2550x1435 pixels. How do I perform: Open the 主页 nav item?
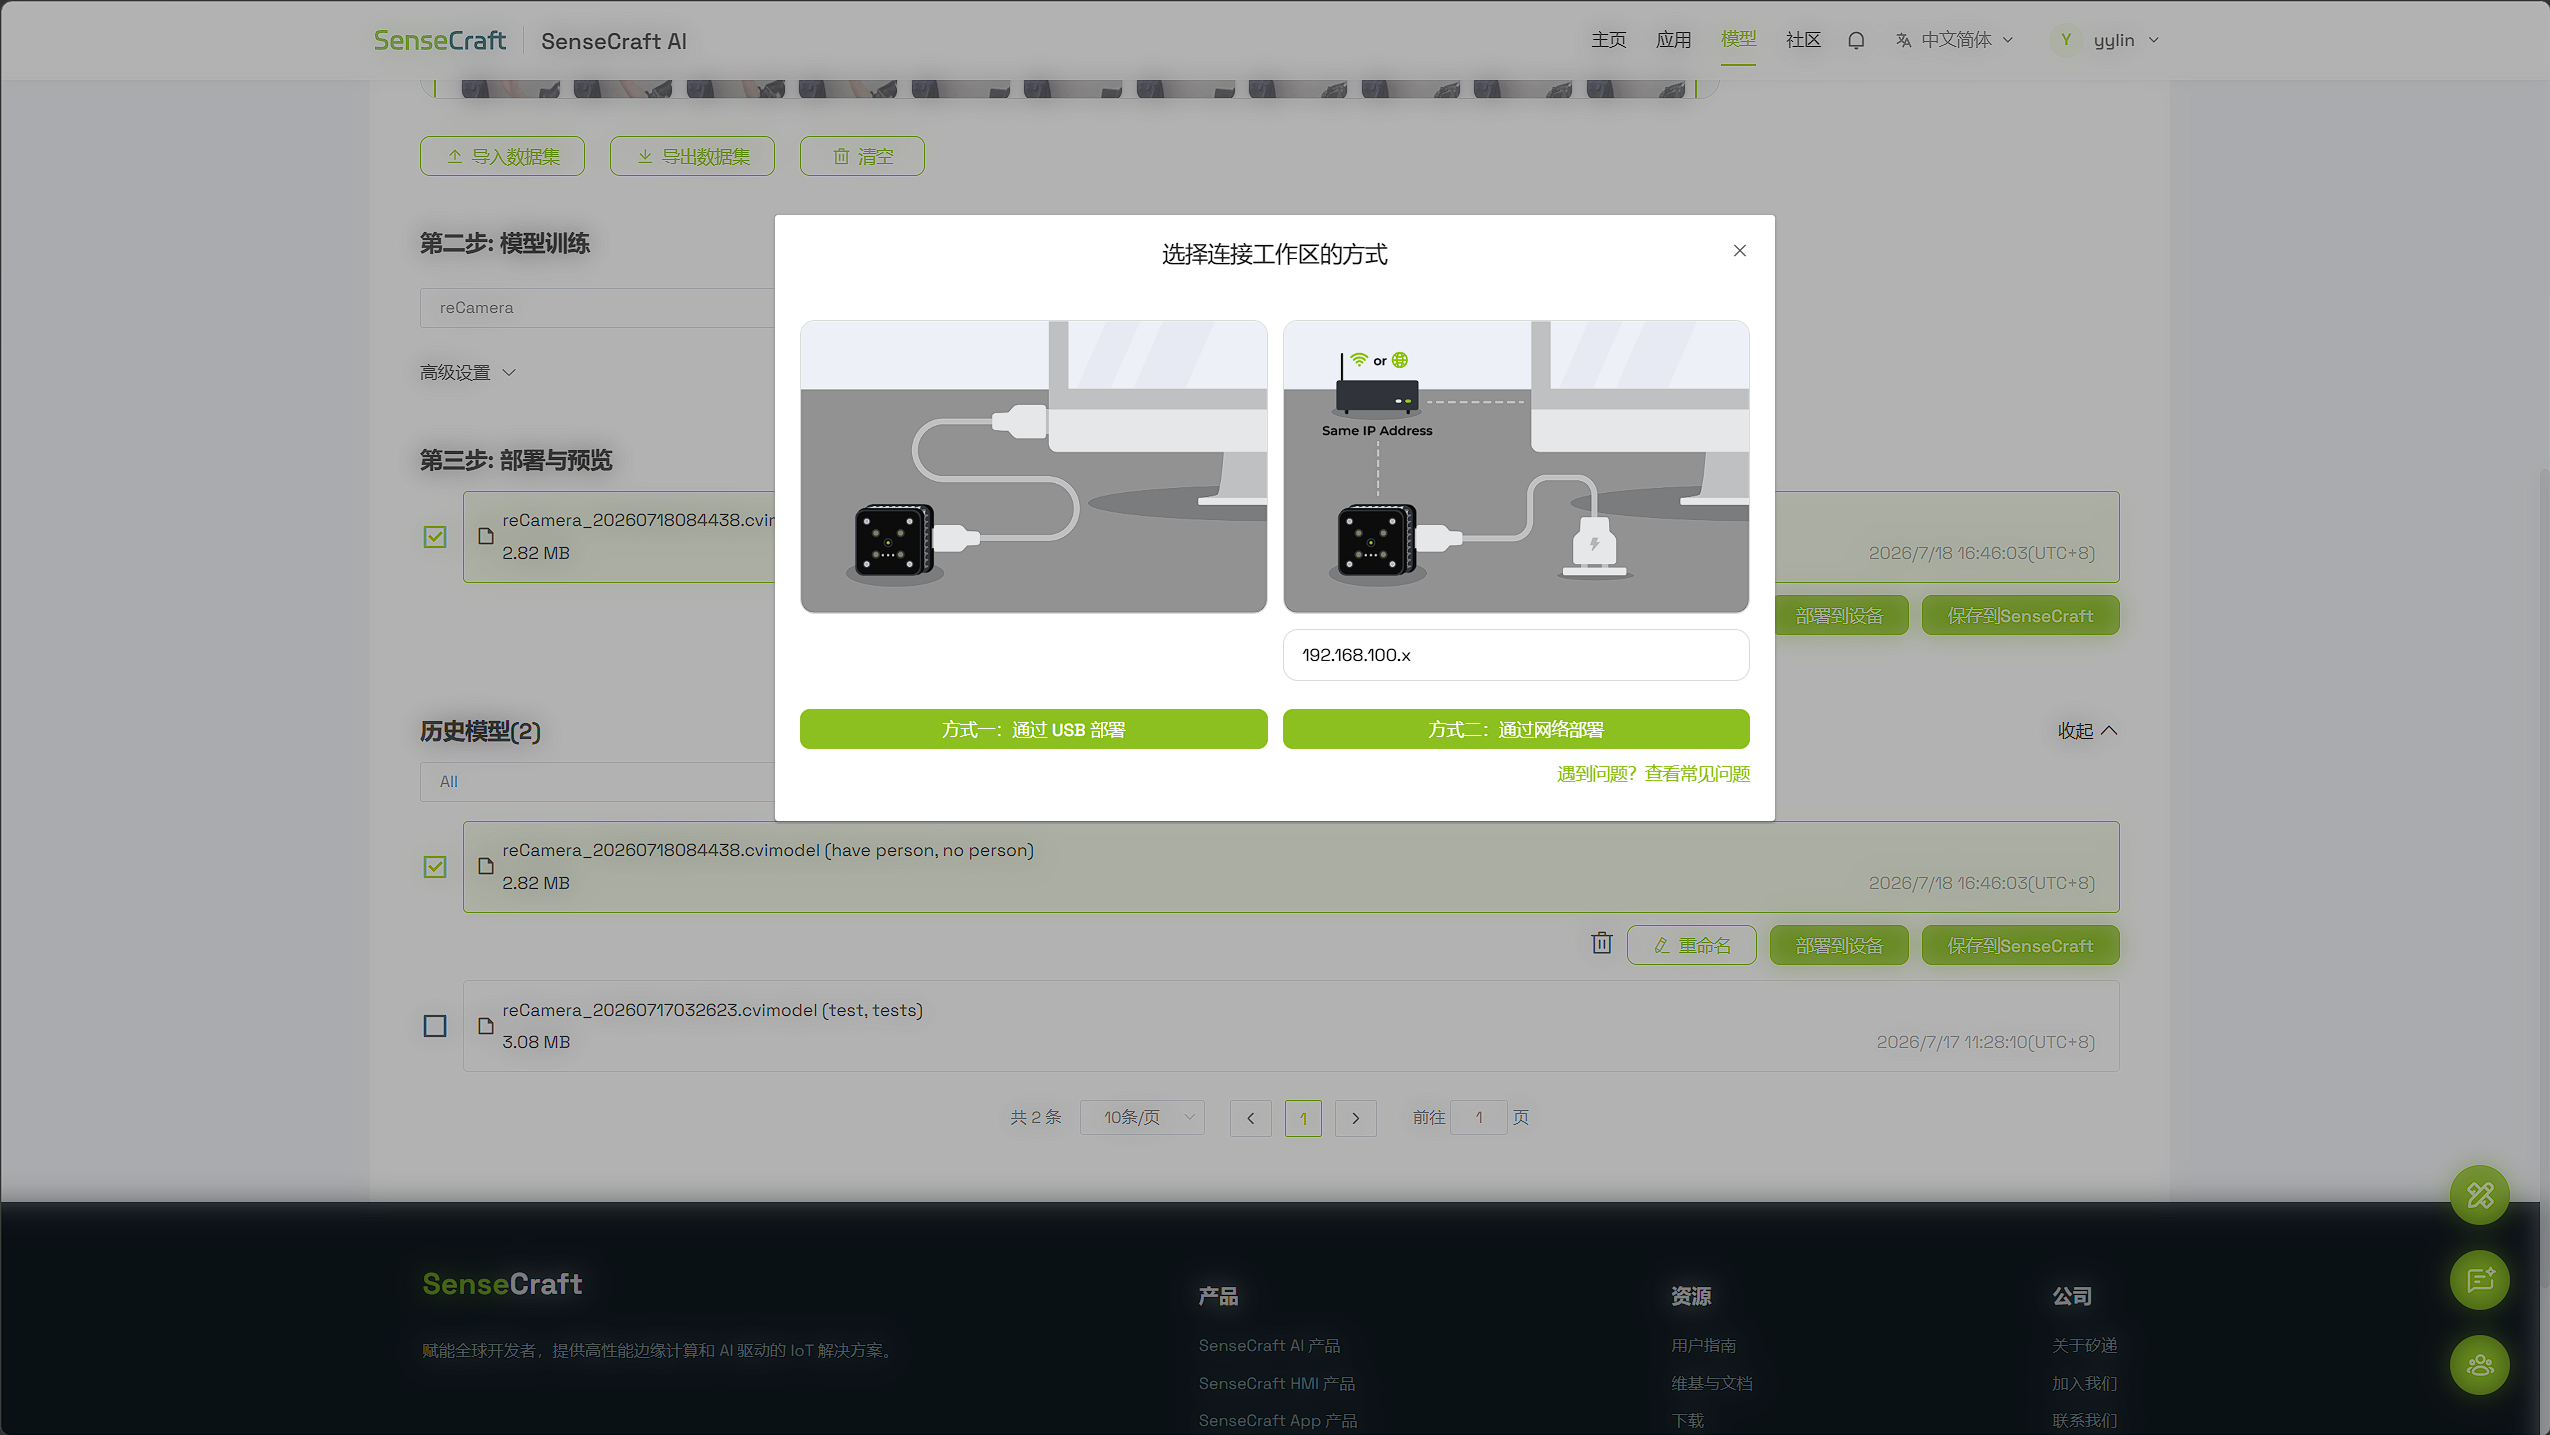[1609, 40]
